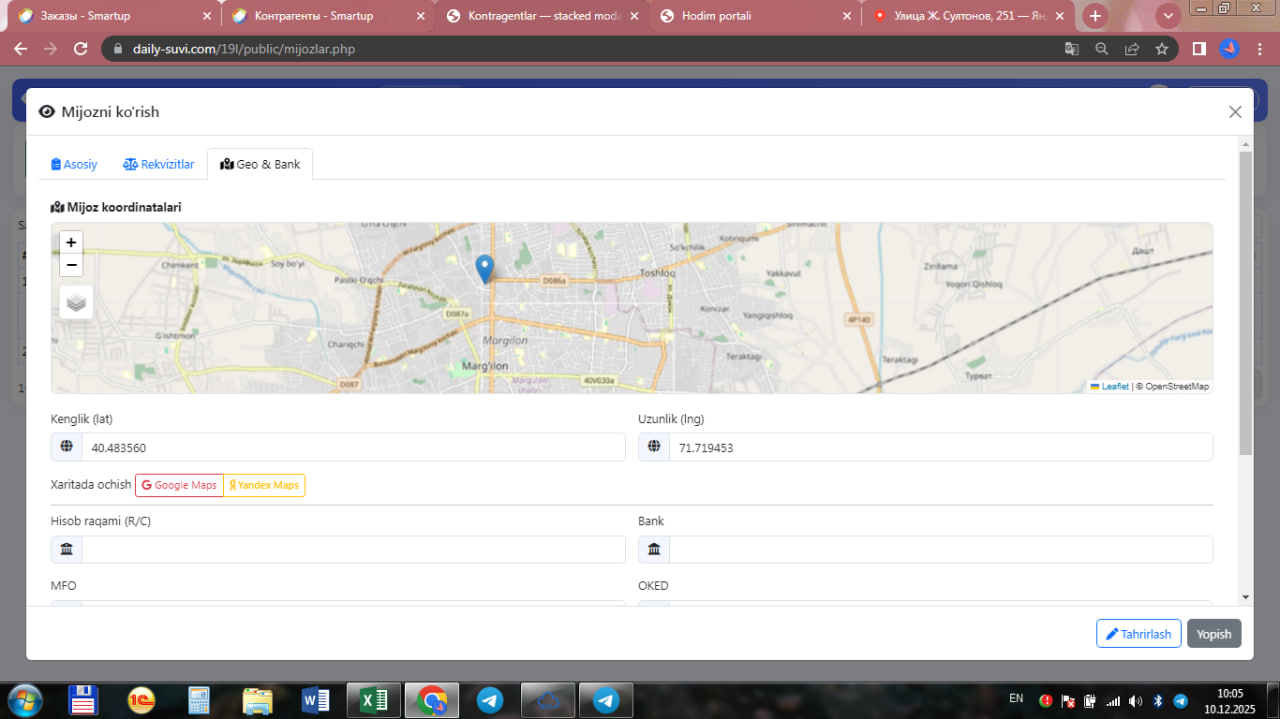The width and height of the screenshot is (1280, 719).
Task: Focus the Hisob raqami (R/C) field
Action: (x=352, y=549)
